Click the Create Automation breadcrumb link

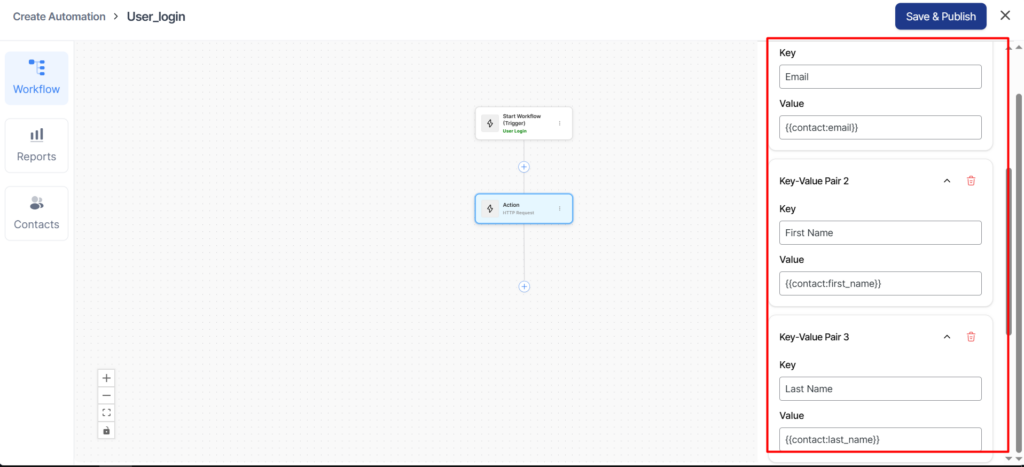(59, 17)
